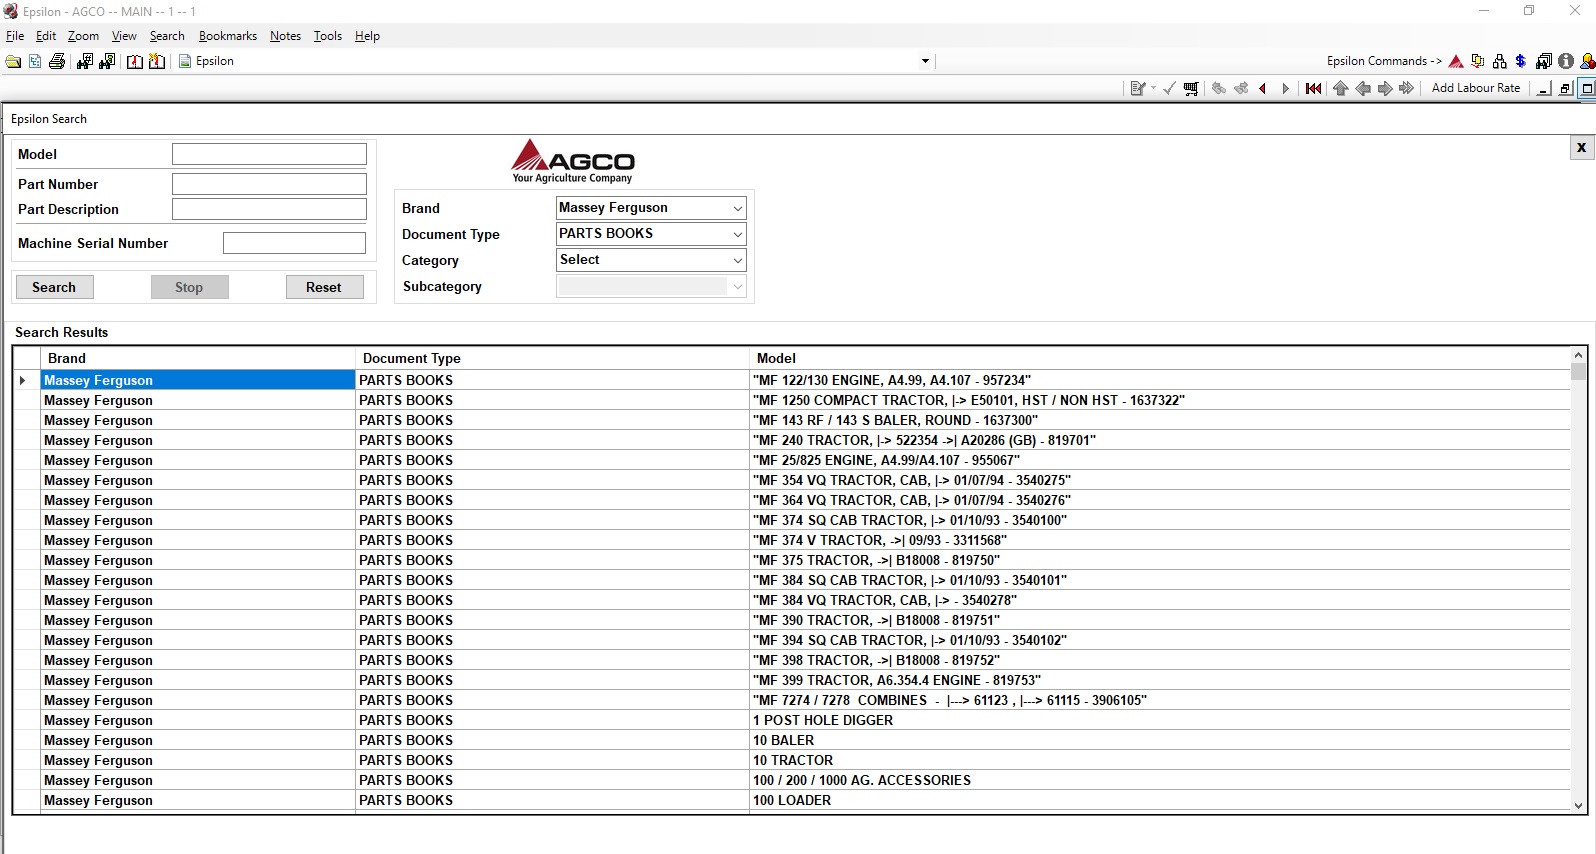Viewport: 1596px width, 854px height.
Task: Click the Search button
Action: point(54,287)
